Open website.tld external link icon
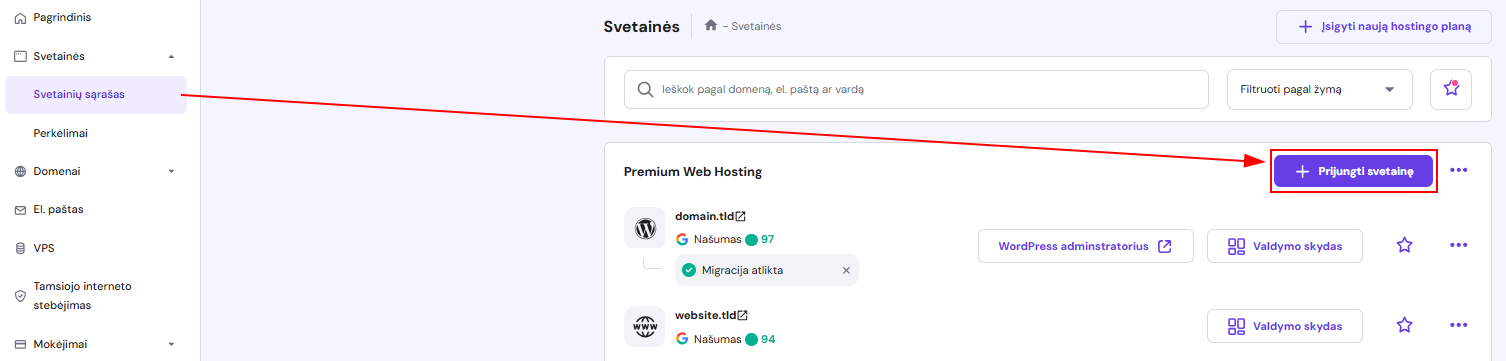This screenshot has height=361, width=1506. [x=743, y=315]
